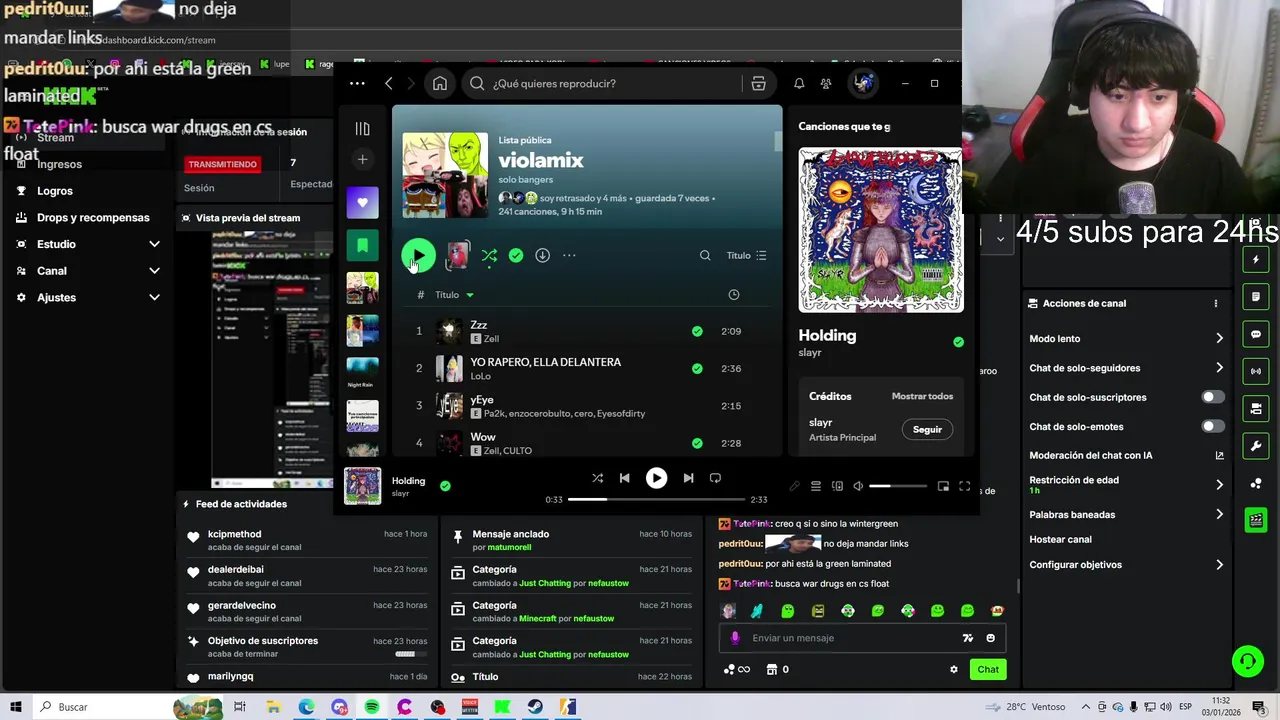Image resolution: width=1280 pixels, height=720 pixels.
Task: Sort by duration clock column
Action: (x=734, y=295)
